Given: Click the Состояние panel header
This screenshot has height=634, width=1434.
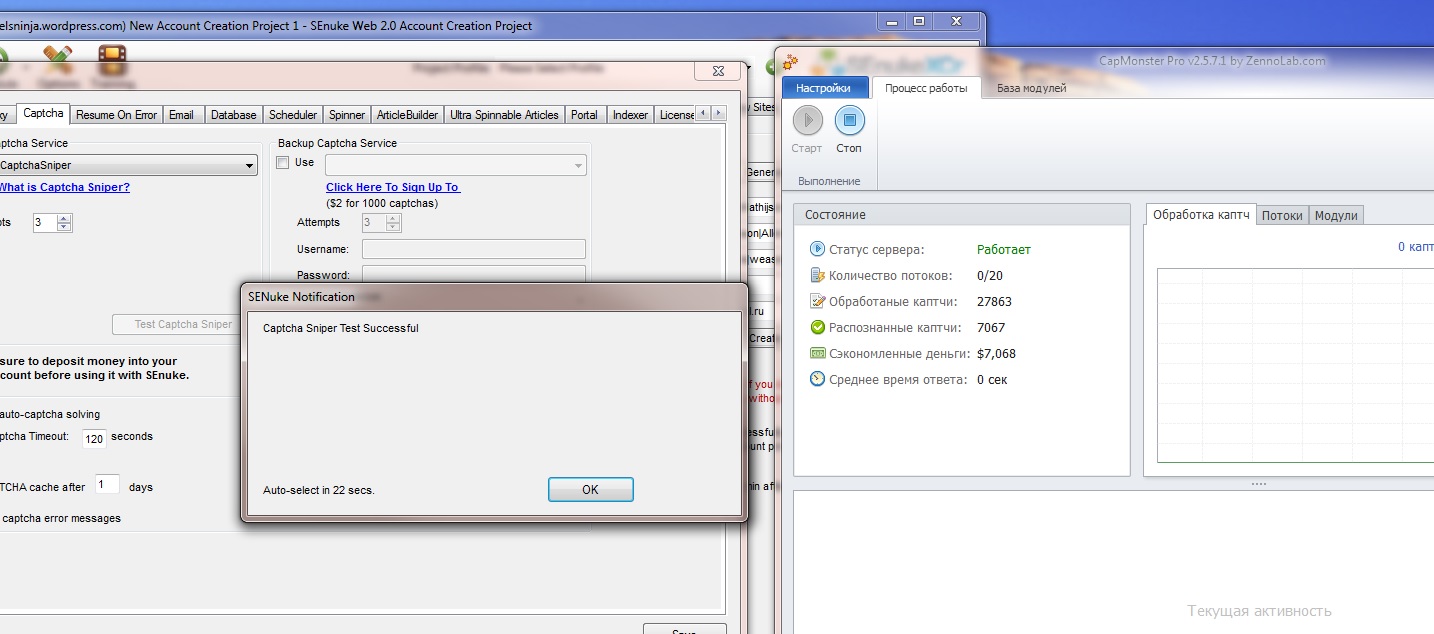Looking at the screenshot, I should [962, 214].
